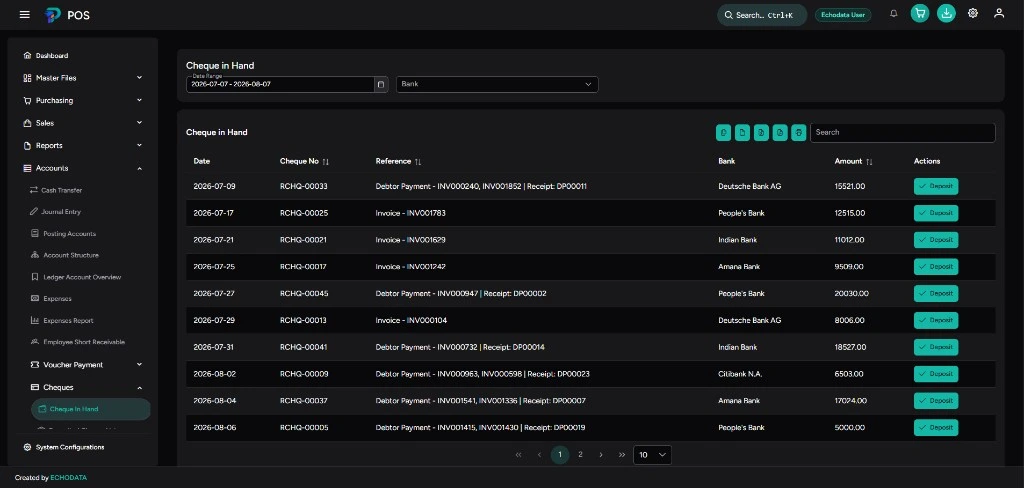Click the print icon in table toolbar
Screen dimensions: 1024x488
[799, 133]
